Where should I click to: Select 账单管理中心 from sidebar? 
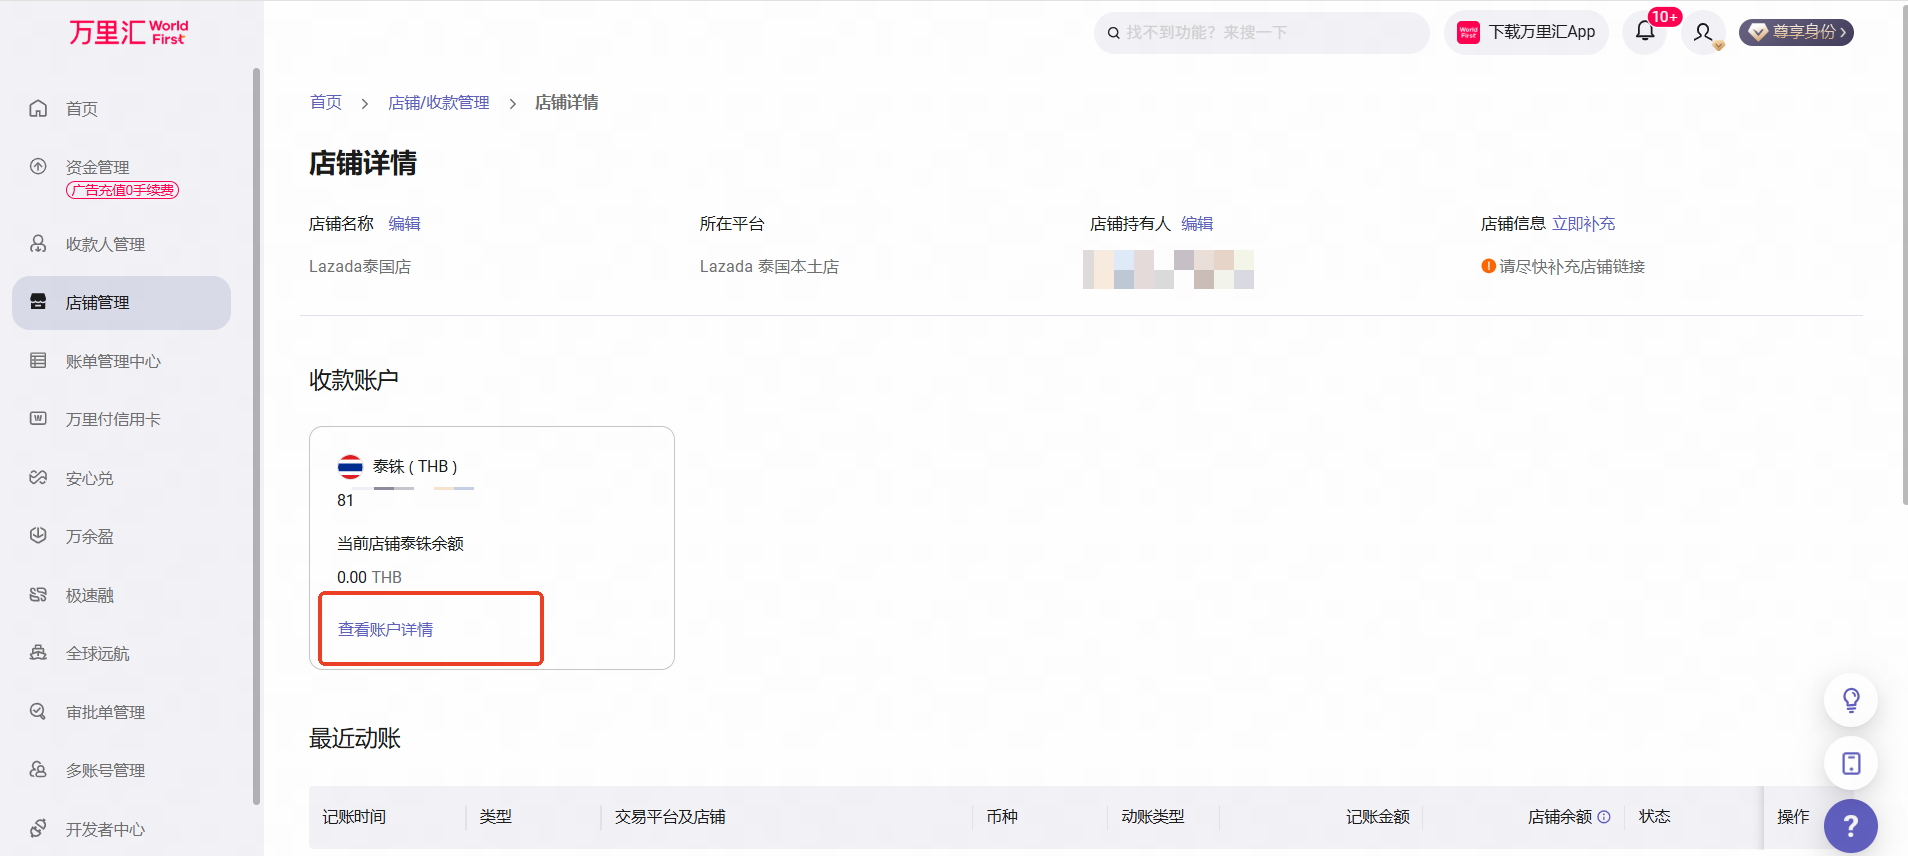tap(113, 361)
